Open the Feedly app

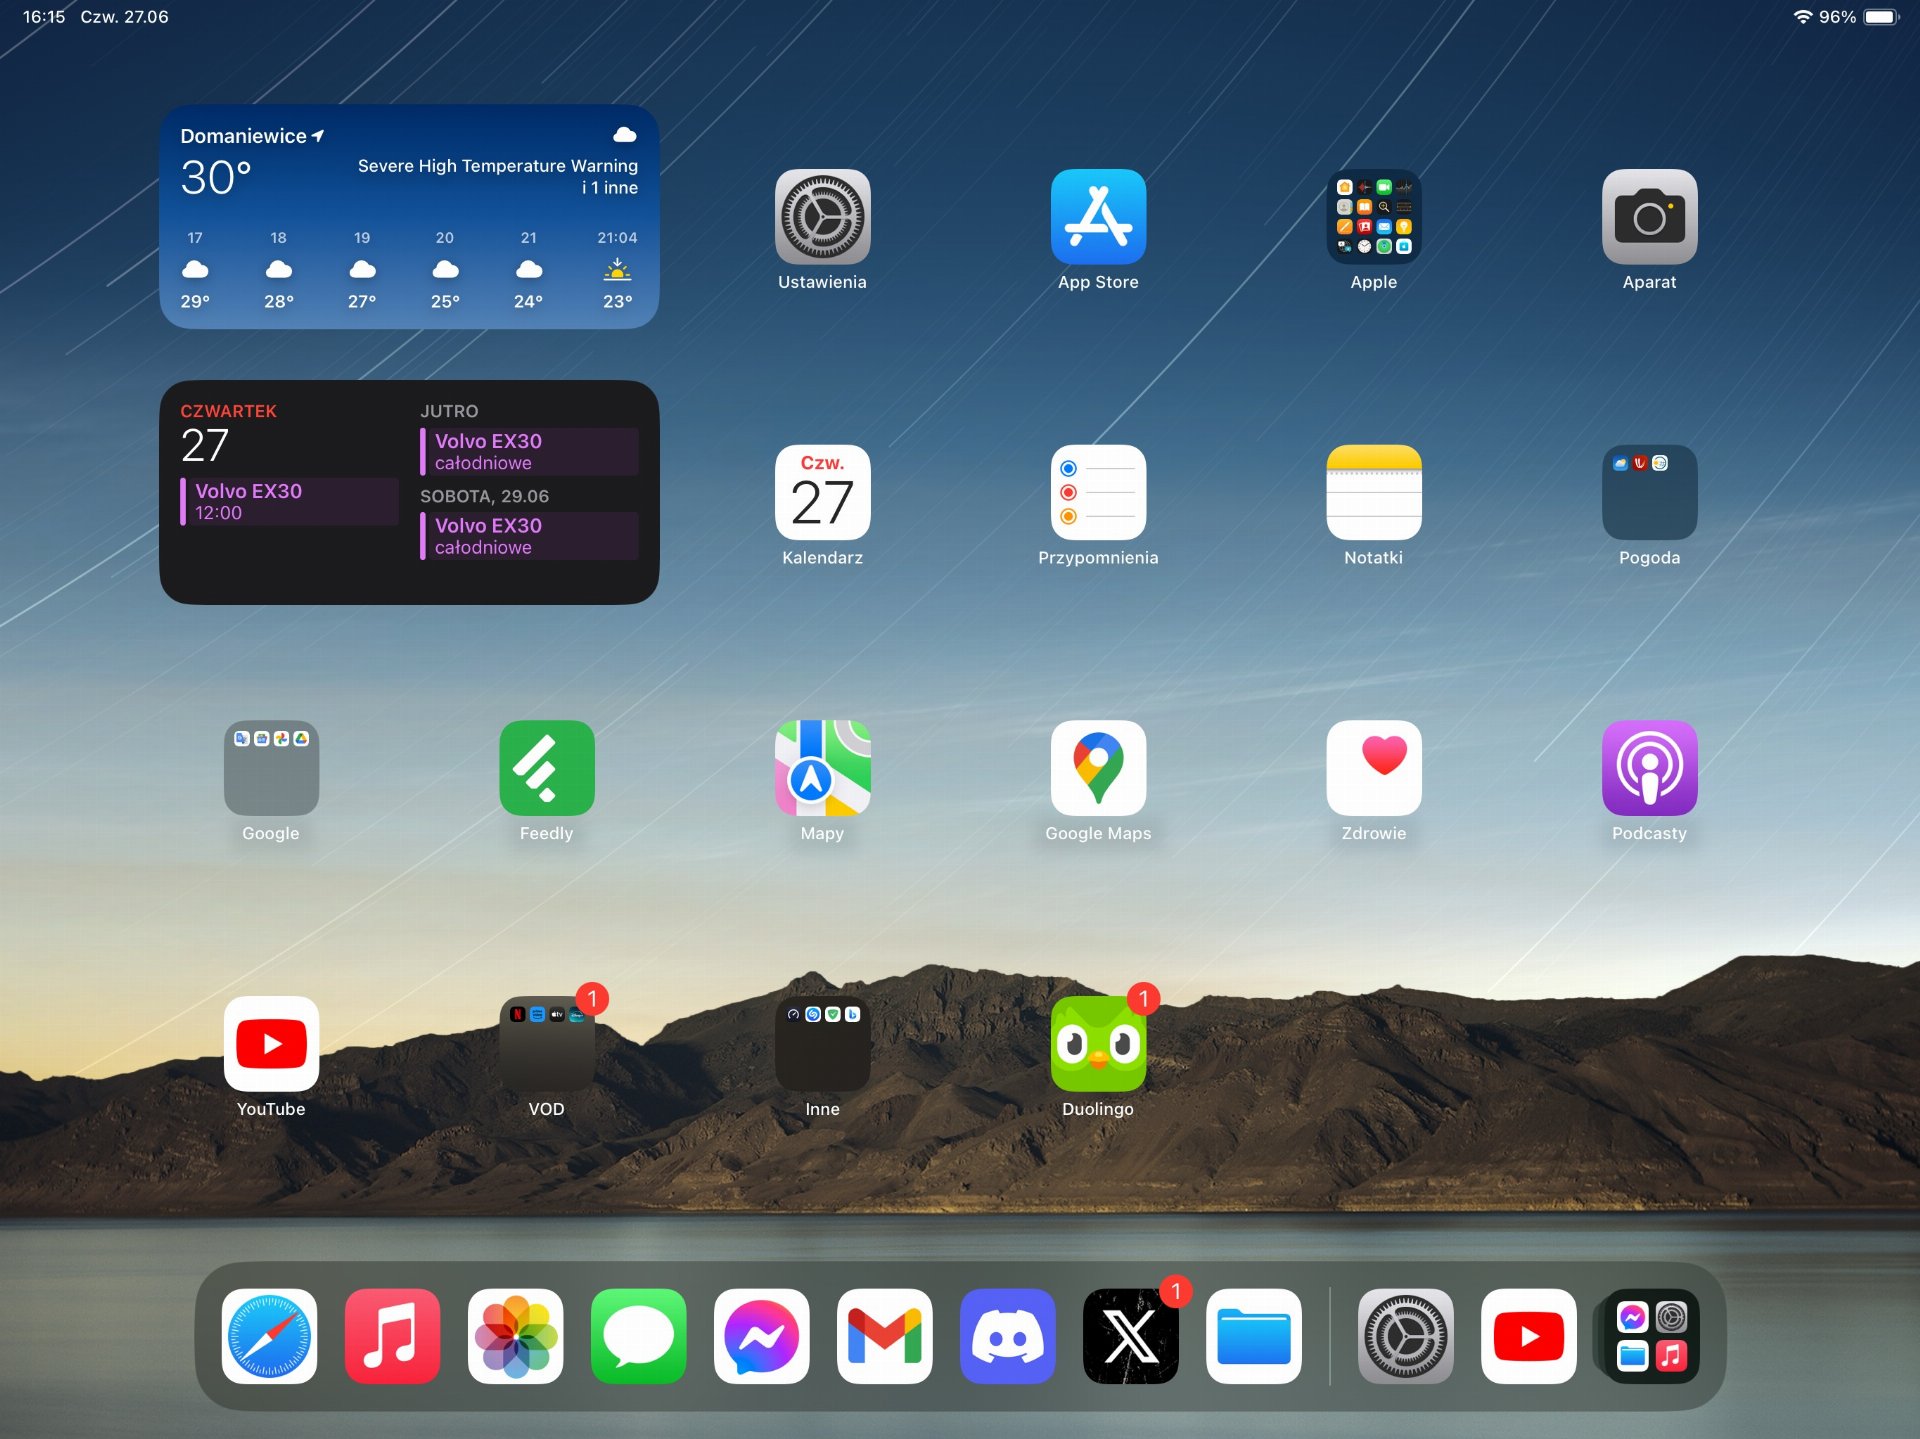546,768
